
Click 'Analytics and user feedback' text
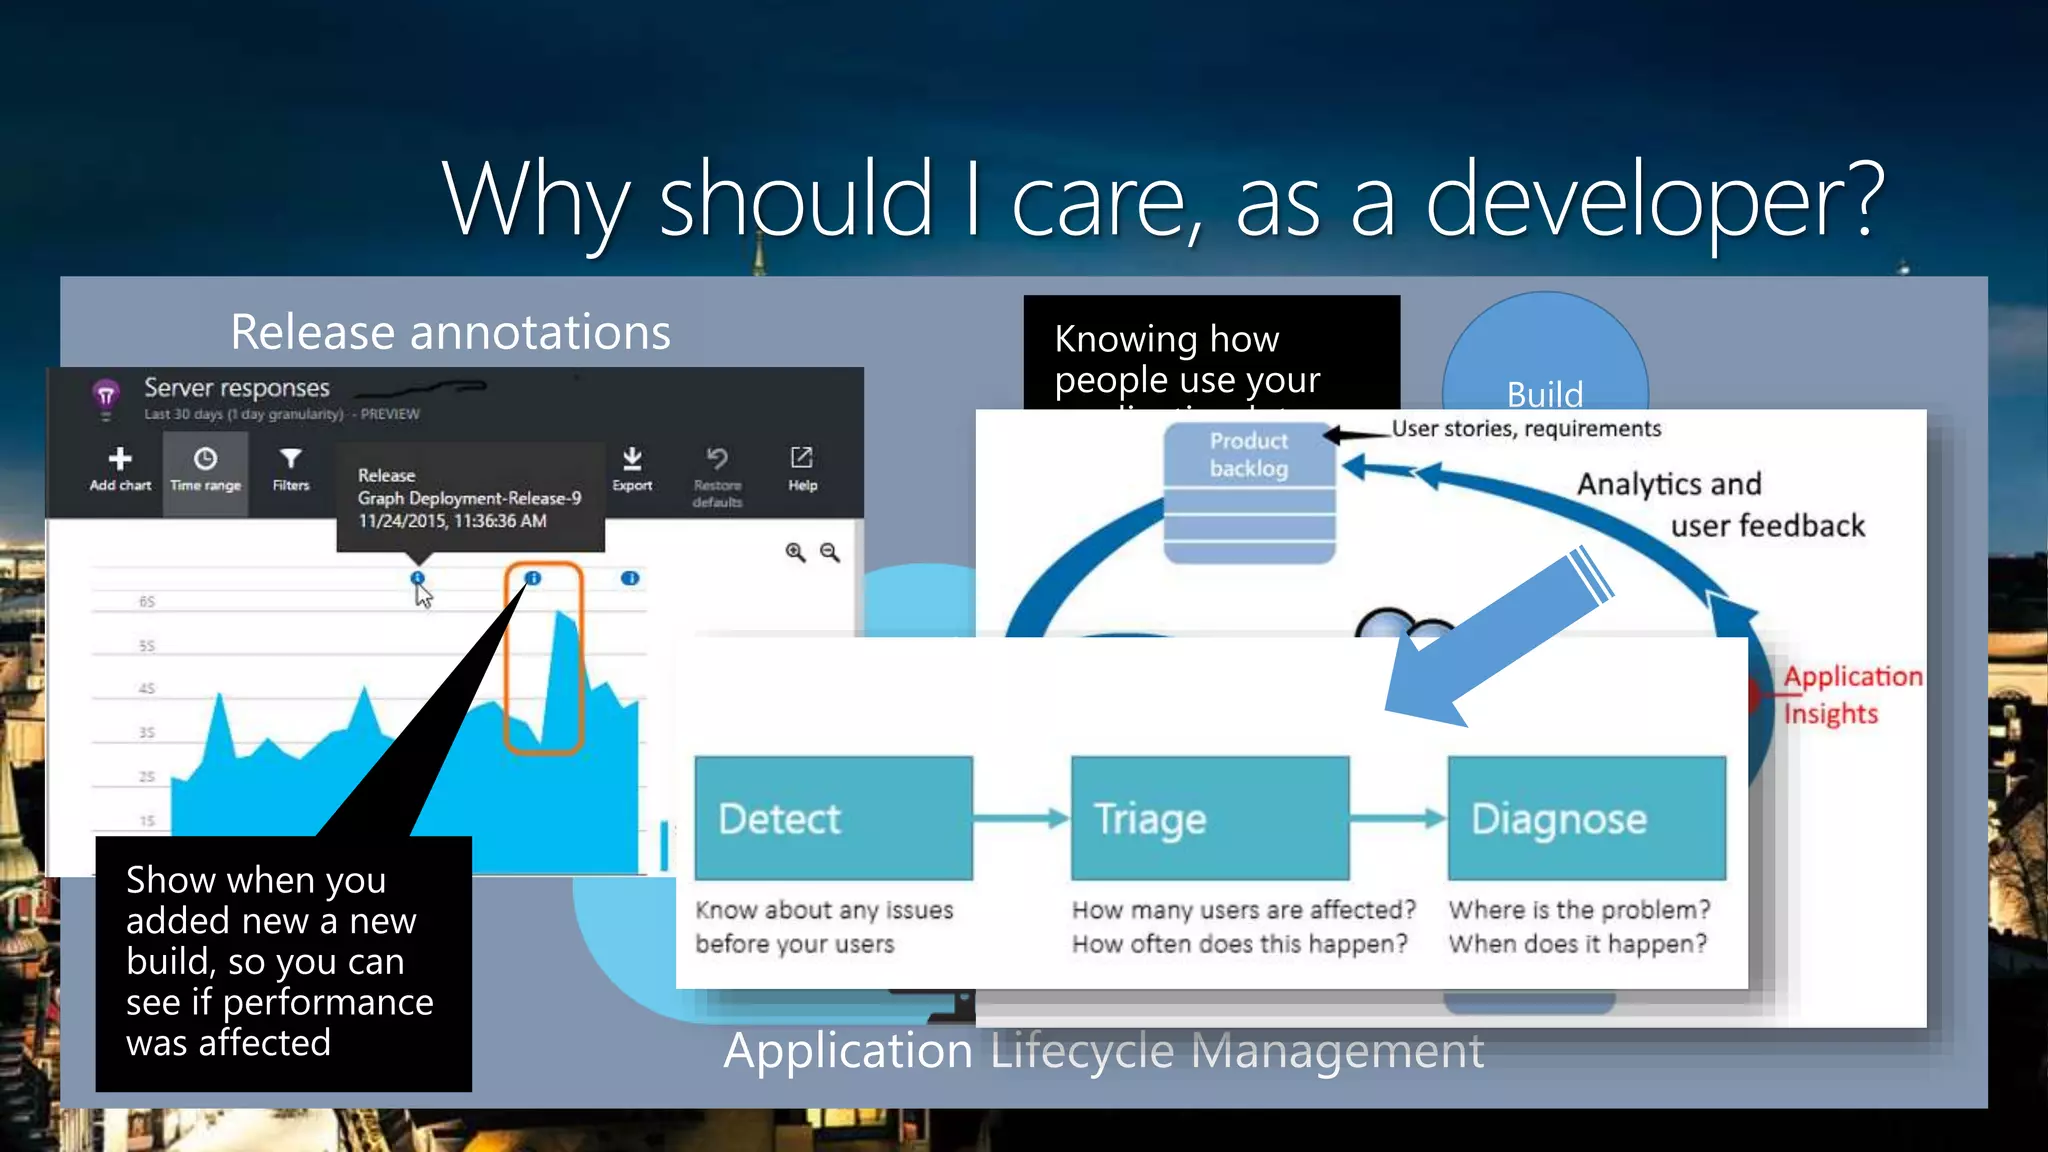(1720, 505)
